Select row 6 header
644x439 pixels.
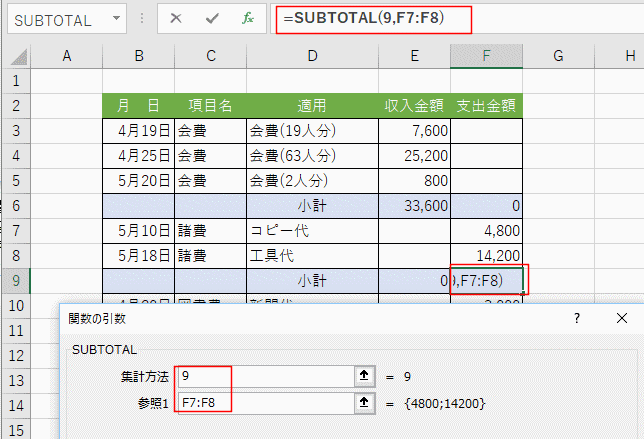(15, 206)
